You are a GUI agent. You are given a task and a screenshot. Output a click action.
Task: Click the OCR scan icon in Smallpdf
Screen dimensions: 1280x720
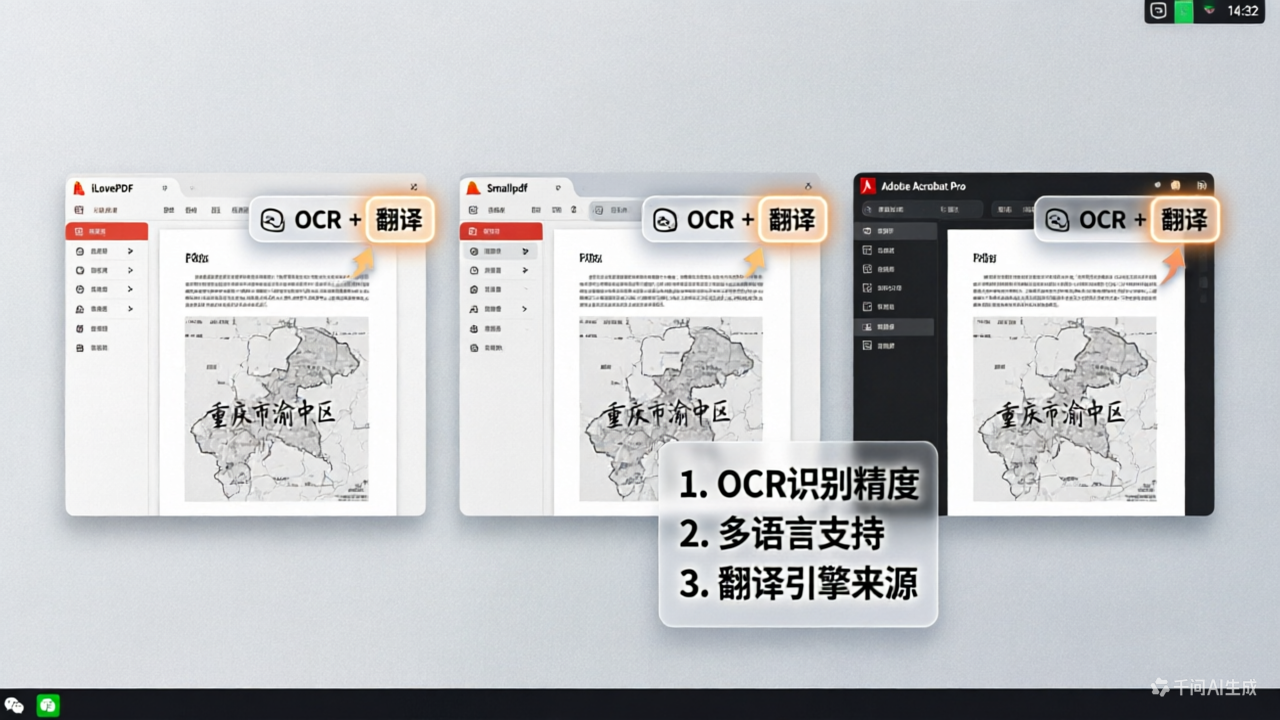click(665, 220)
